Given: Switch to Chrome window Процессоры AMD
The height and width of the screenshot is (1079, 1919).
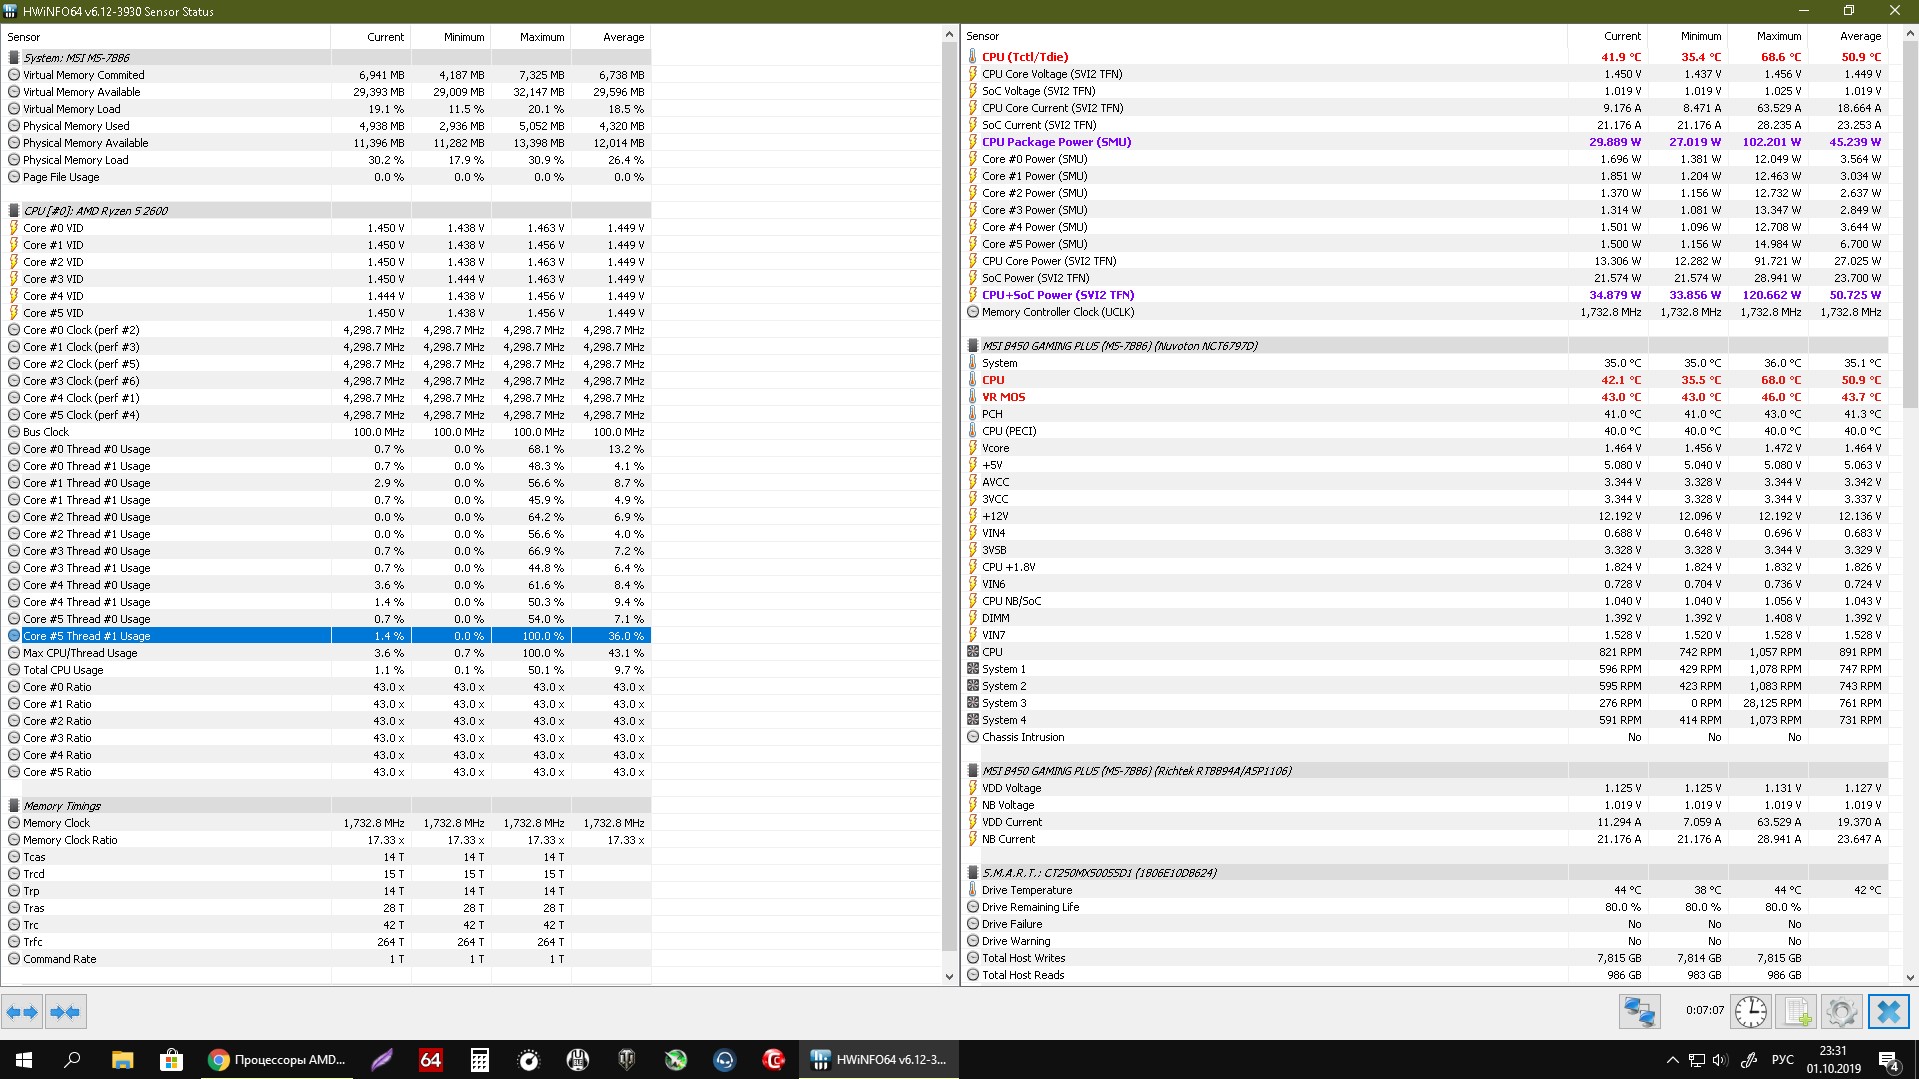Looking at the screenshot, I should [x=277, y=1060].
